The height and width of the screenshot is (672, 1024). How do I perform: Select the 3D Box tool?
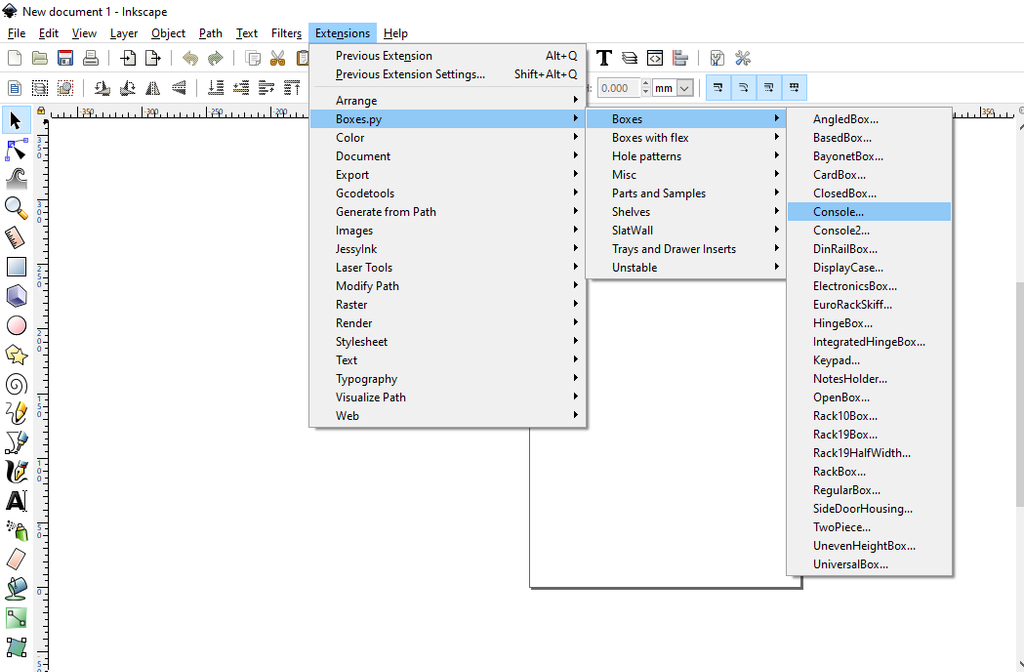click(x=16, y=296)
